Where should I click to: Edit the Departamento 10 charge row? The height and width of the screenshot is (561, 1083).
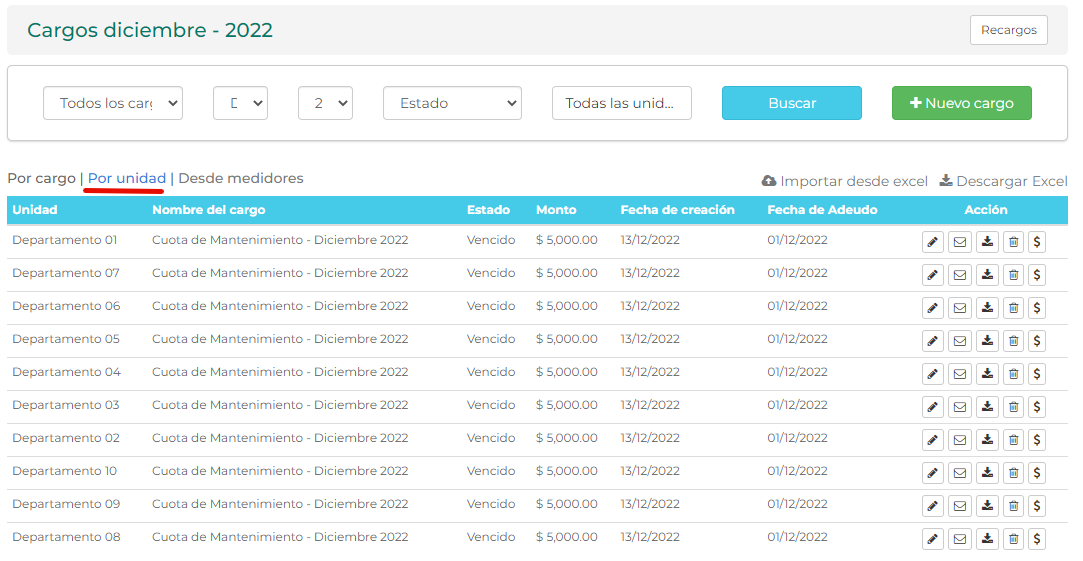coord(932,472)
